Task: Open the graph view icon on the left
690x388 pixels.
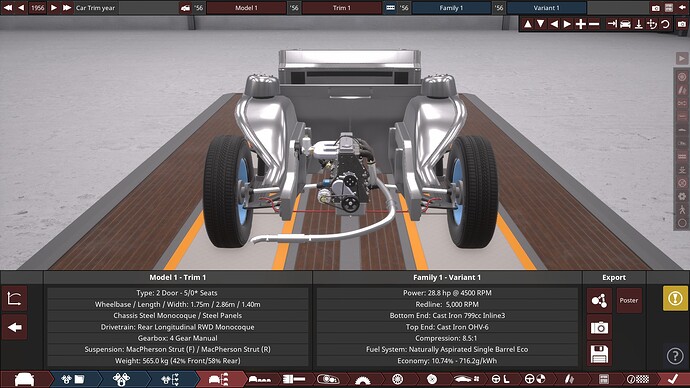Action: [15, 299]
